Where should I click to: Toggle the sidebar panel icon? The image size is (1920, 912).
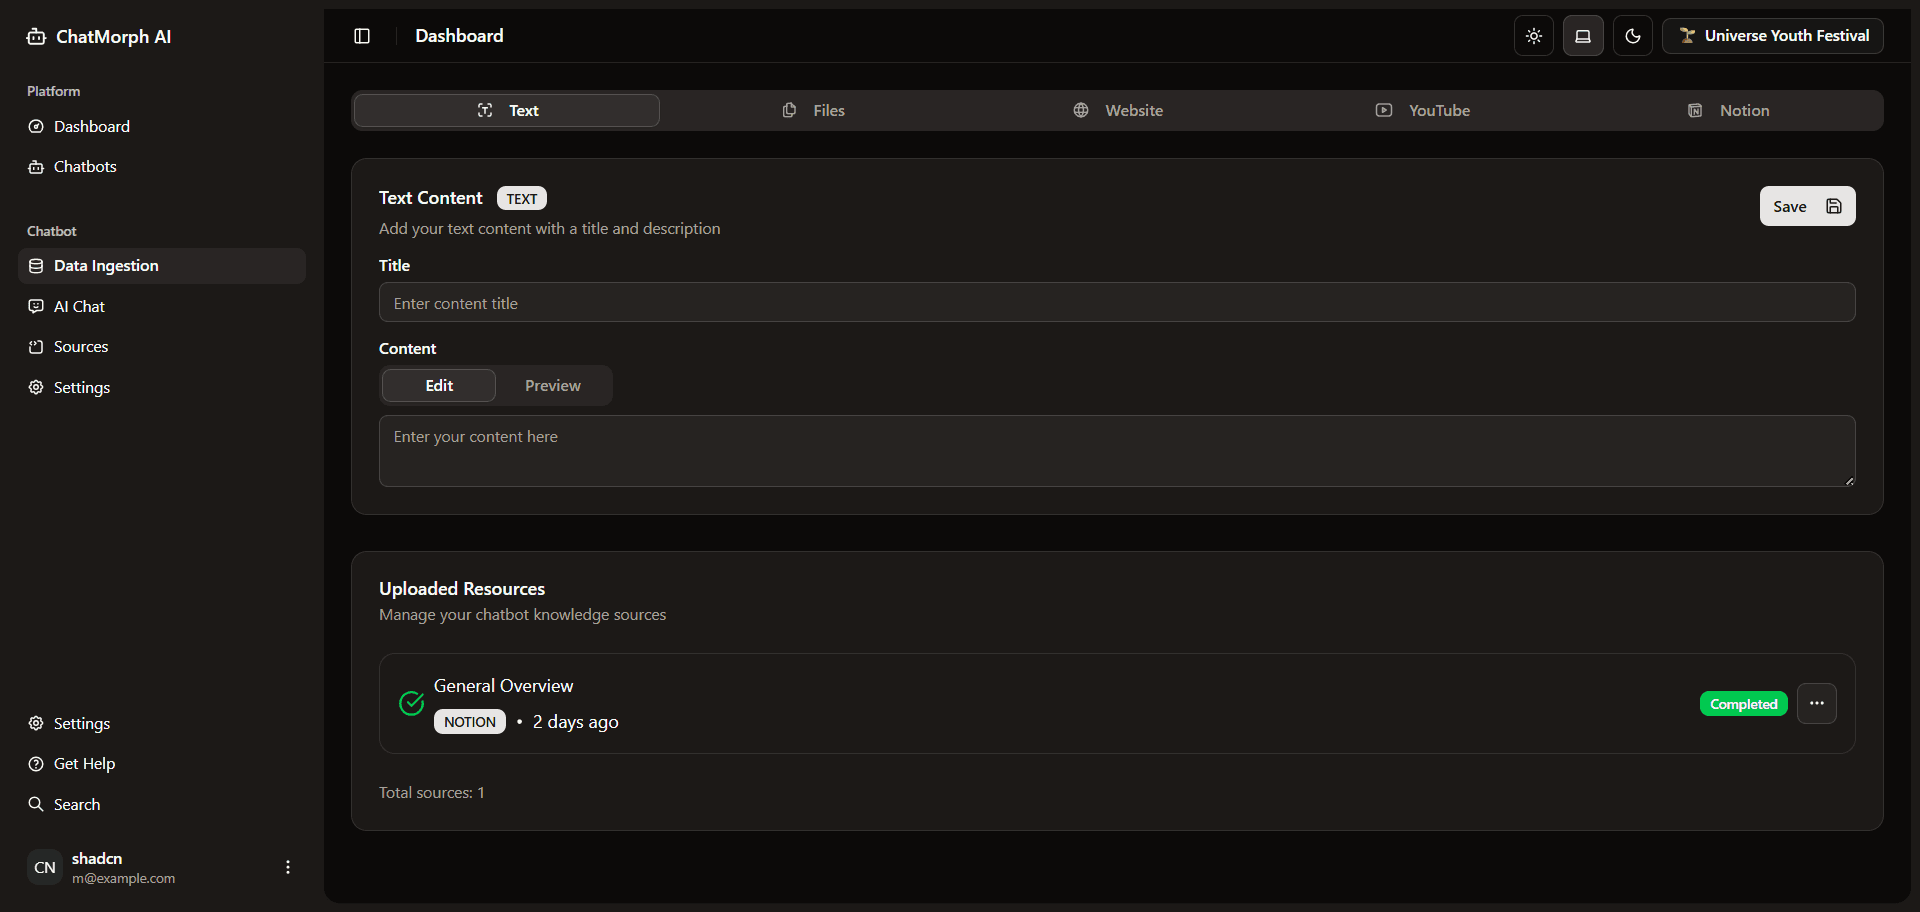coord(362,36)
